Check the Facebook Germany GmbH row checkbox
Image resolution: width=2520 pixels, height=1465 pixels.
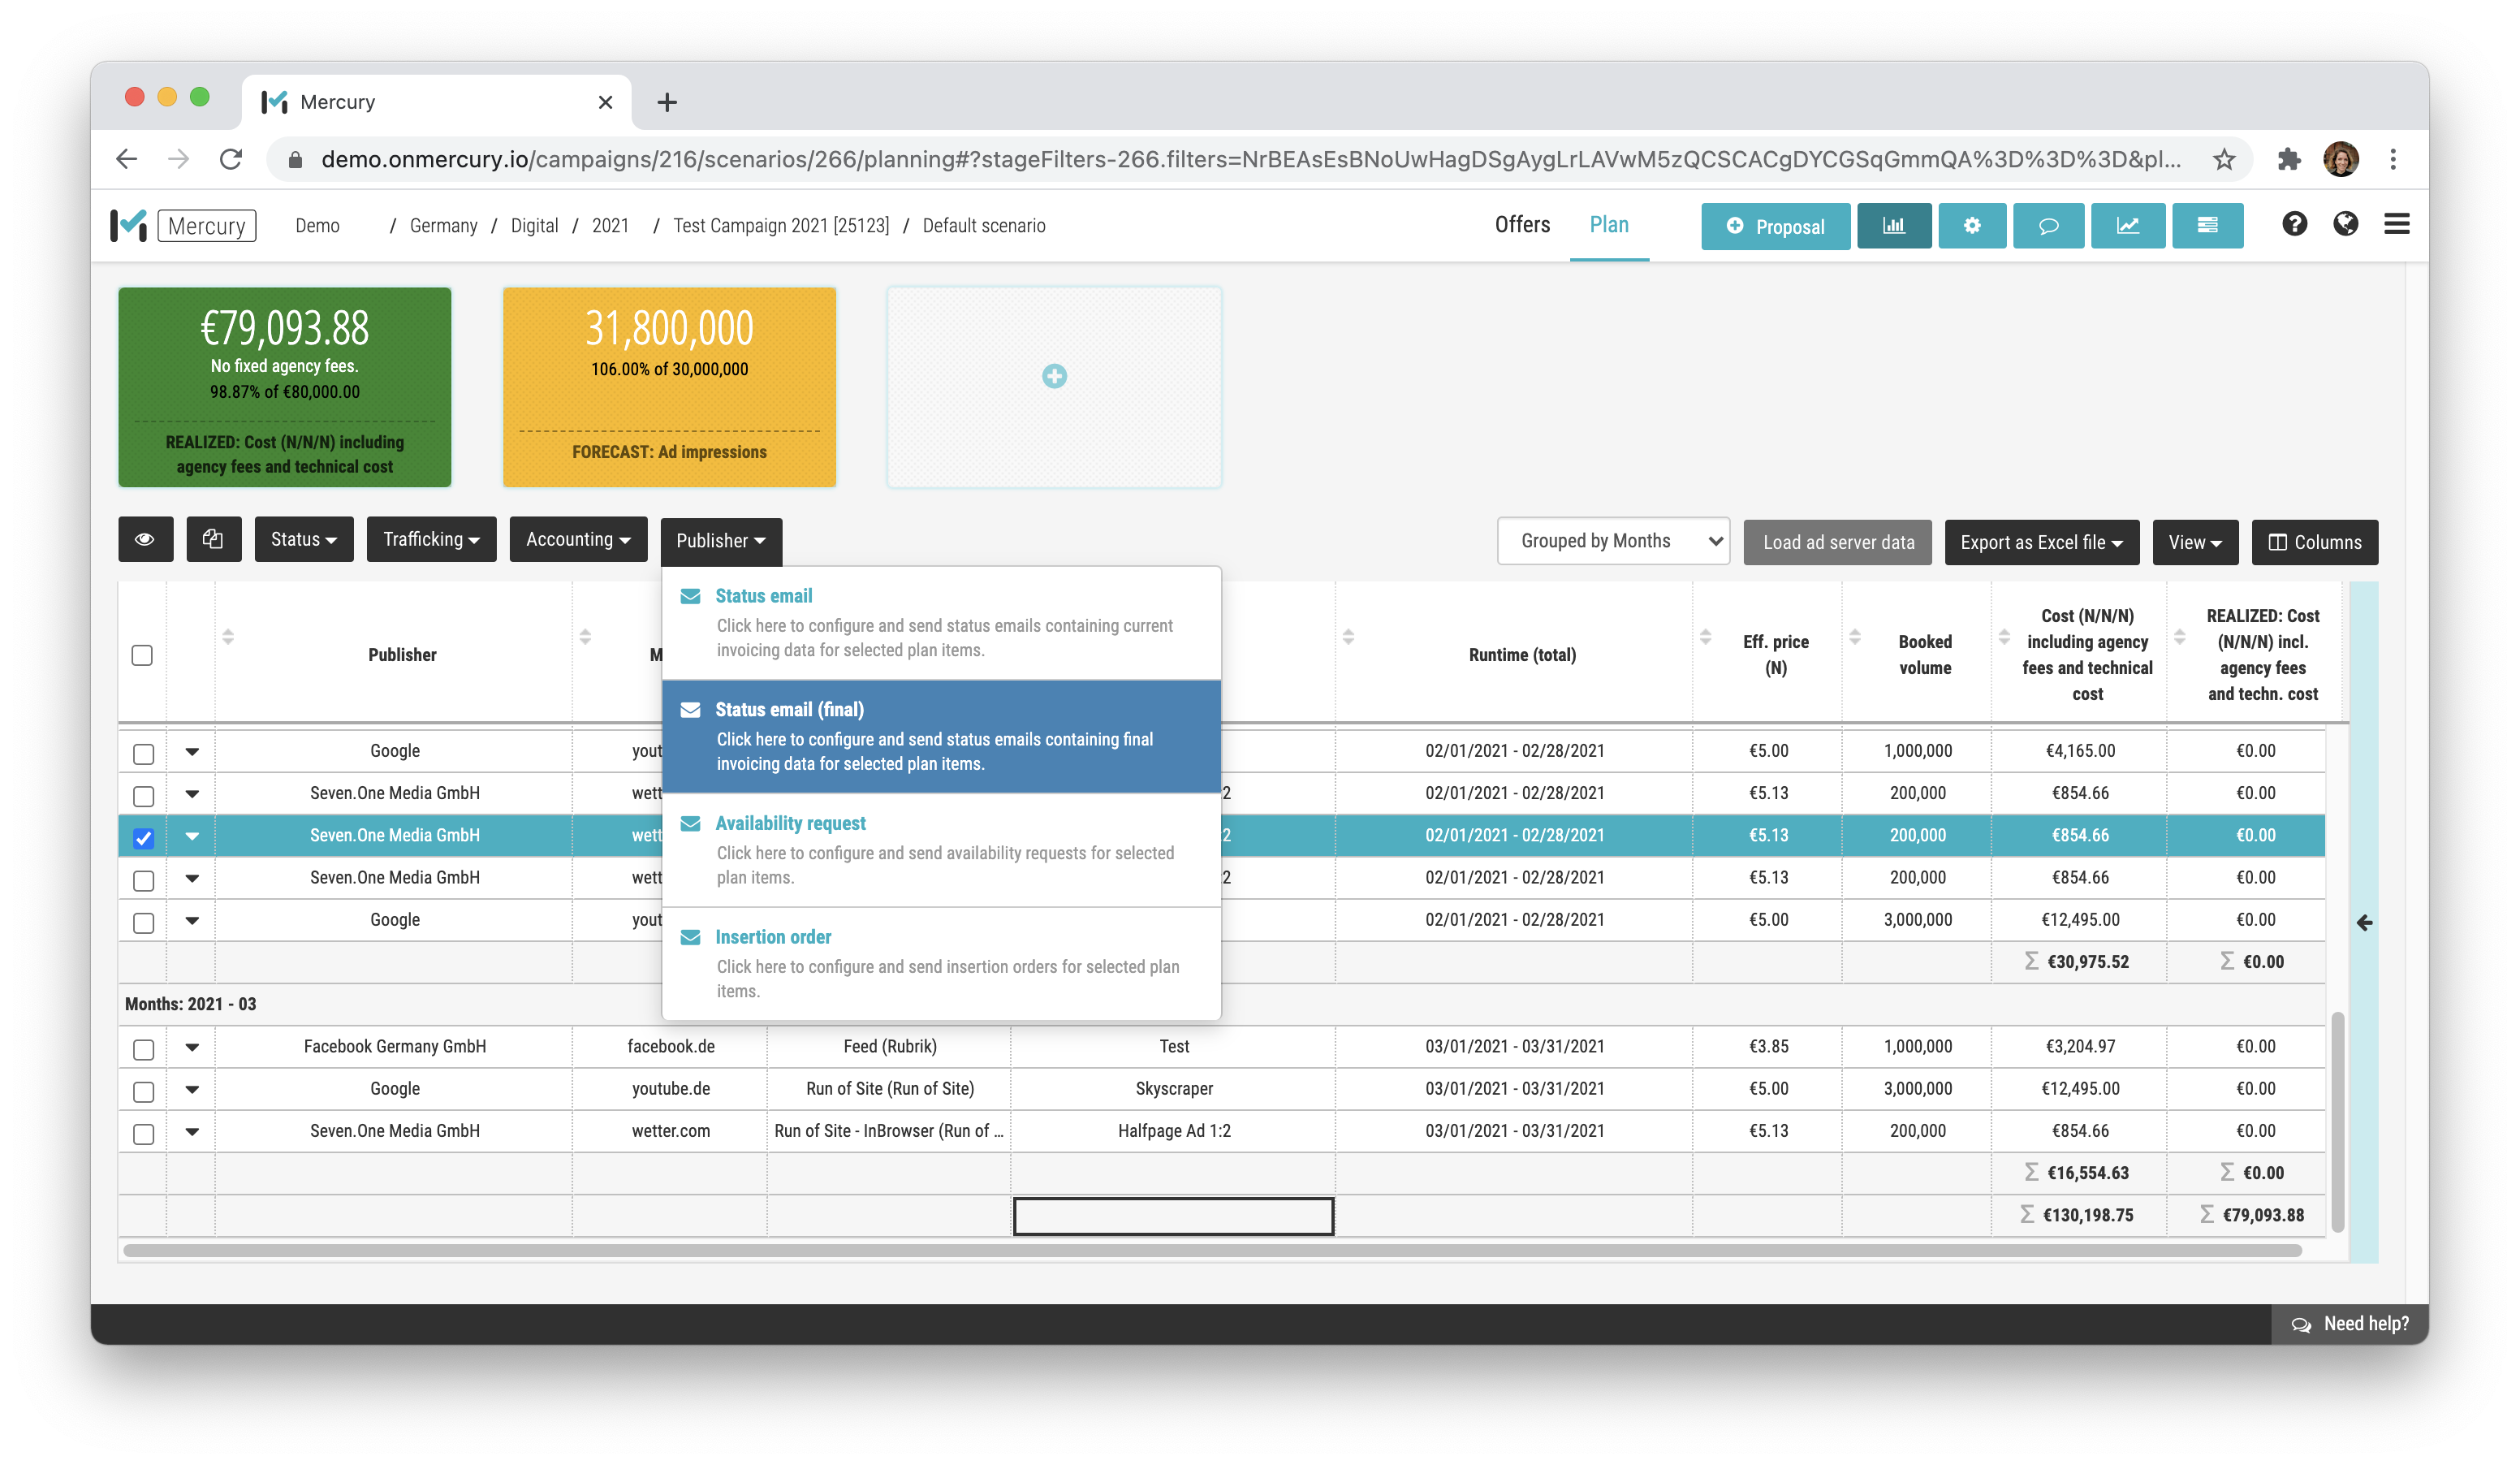click(143, 1048)
